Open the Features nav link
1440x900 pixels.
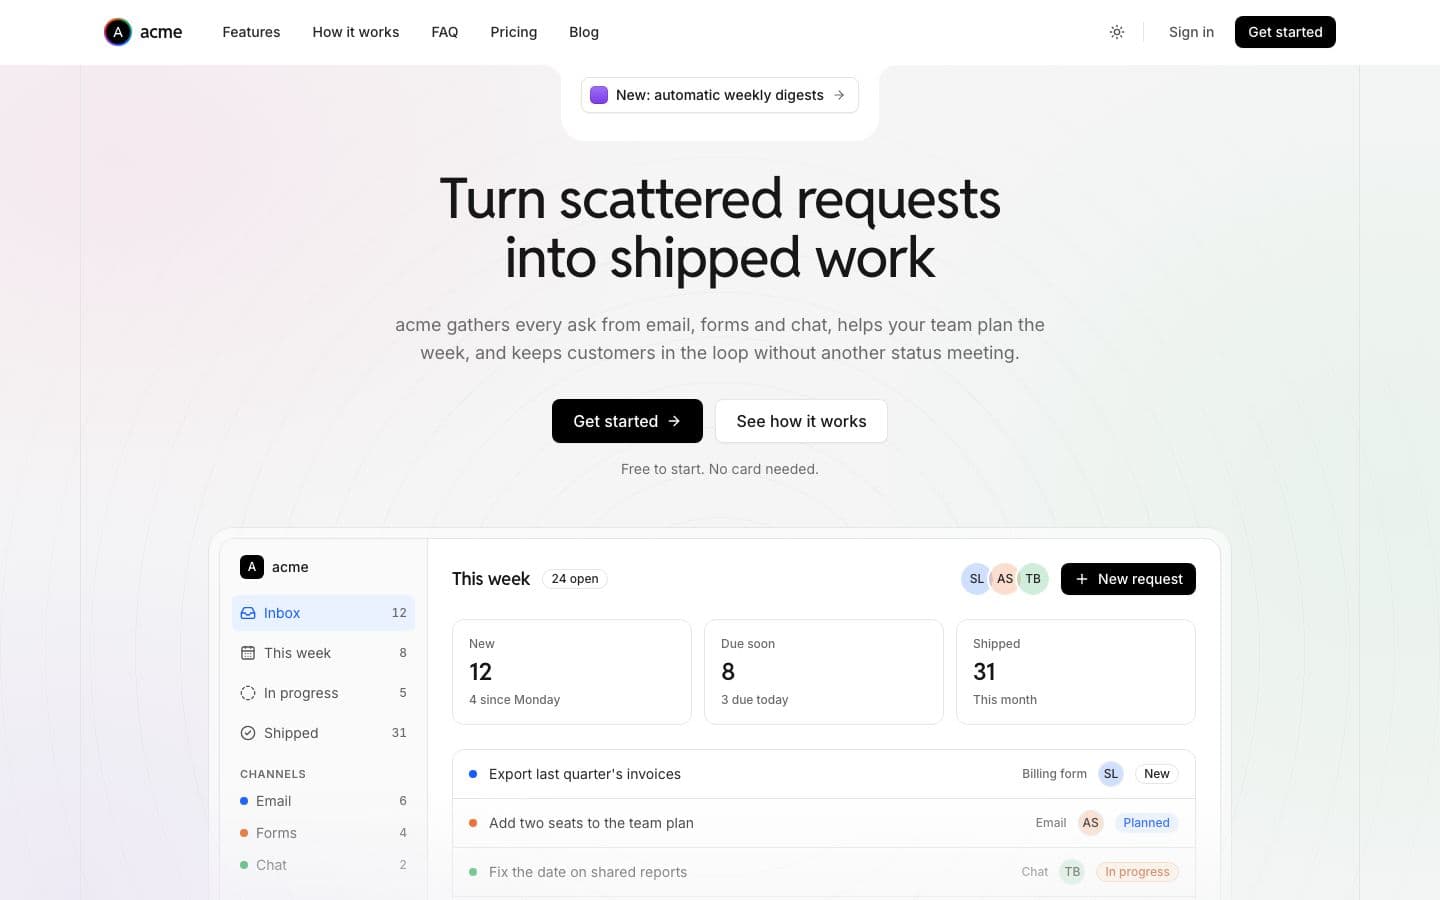(x=251, y=32)
